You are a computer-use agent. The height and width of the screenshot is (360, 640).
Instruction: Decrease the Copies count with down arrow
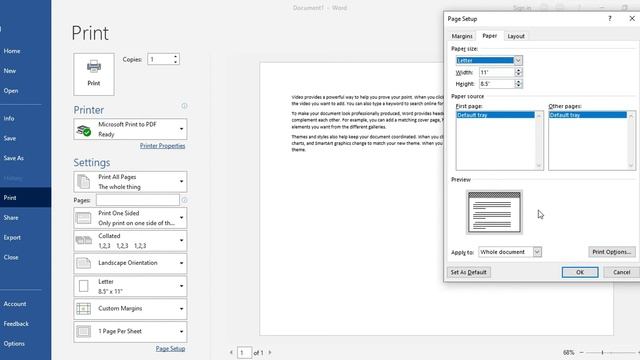[x=176, y=62]
